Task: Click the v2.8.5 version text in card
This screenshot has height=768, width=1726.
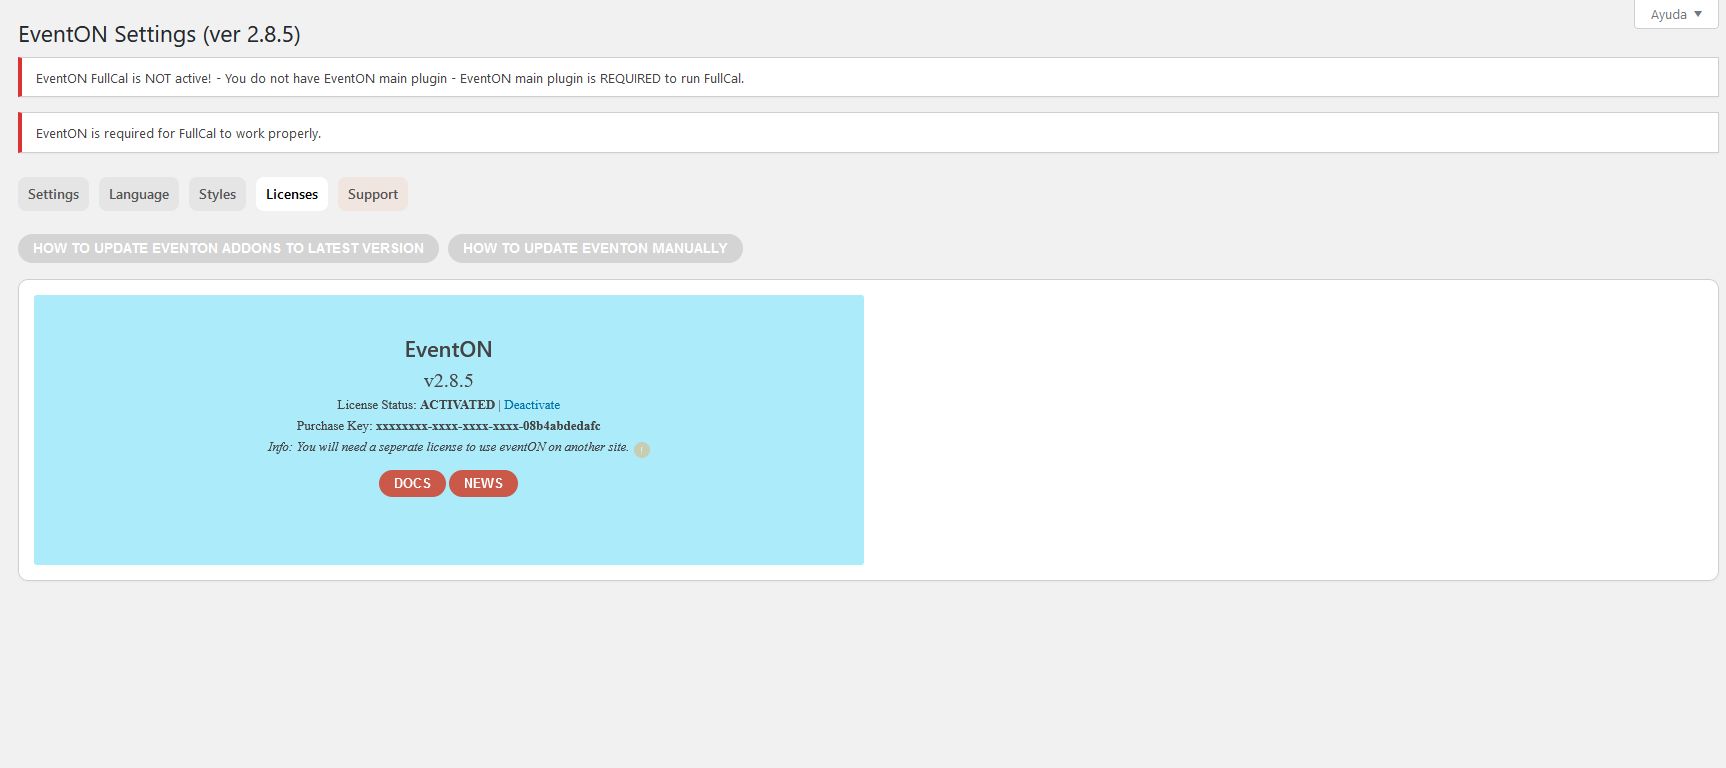Action: pyautogui.click(x=448, y=381)
